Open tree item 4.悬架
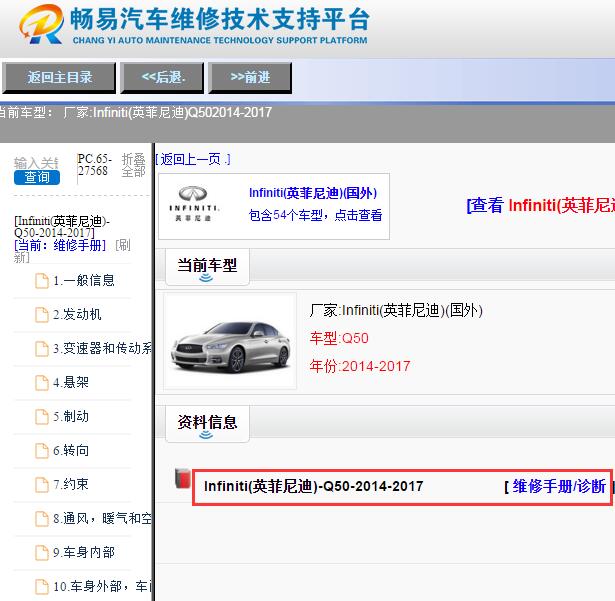 [x=71, y=382]
